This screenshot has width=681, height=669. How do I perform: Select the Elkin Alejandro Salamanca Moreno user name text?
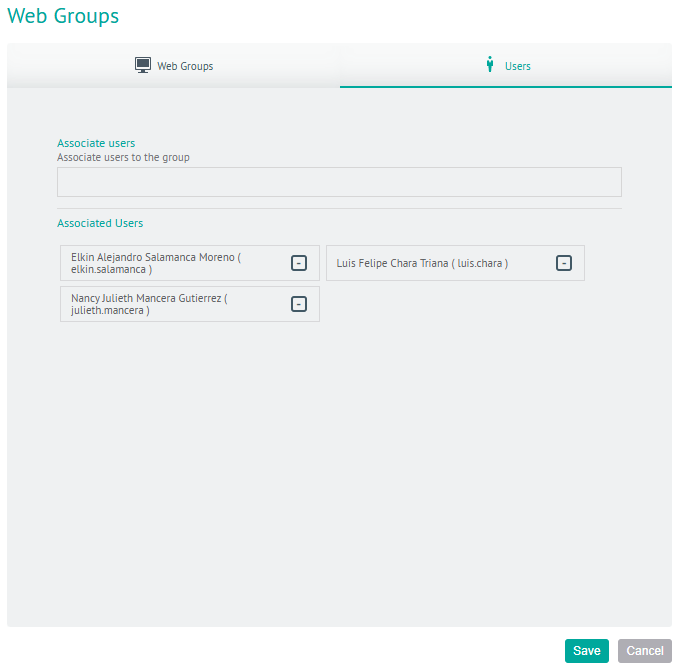click(x=156, y=263)
